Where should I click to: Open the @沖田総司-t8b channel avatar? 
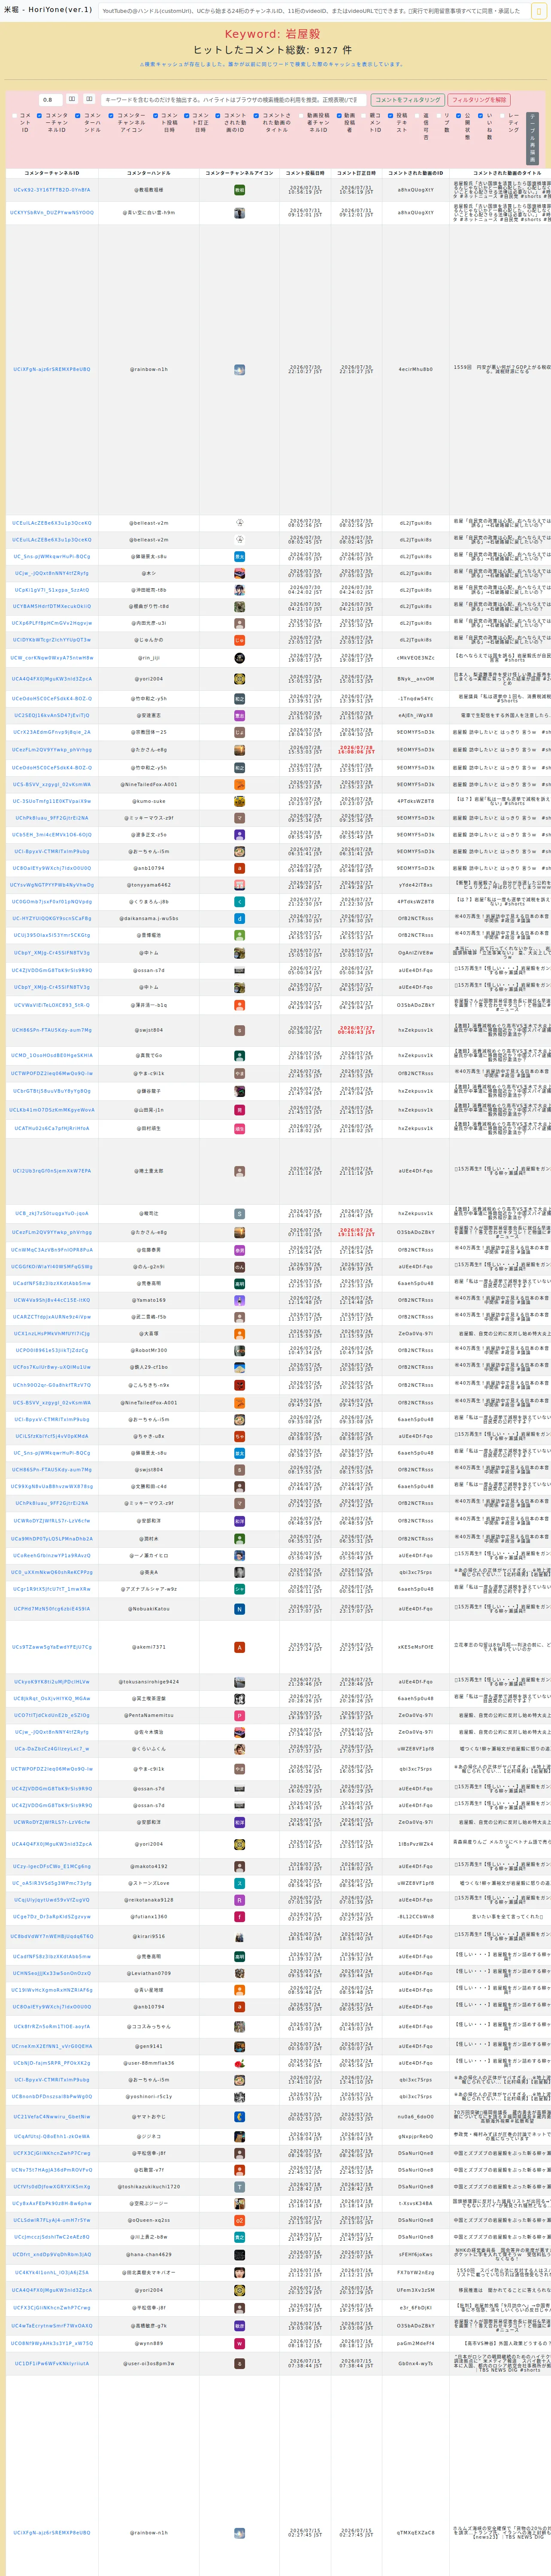pyautogui.click(x=239, y=590)
